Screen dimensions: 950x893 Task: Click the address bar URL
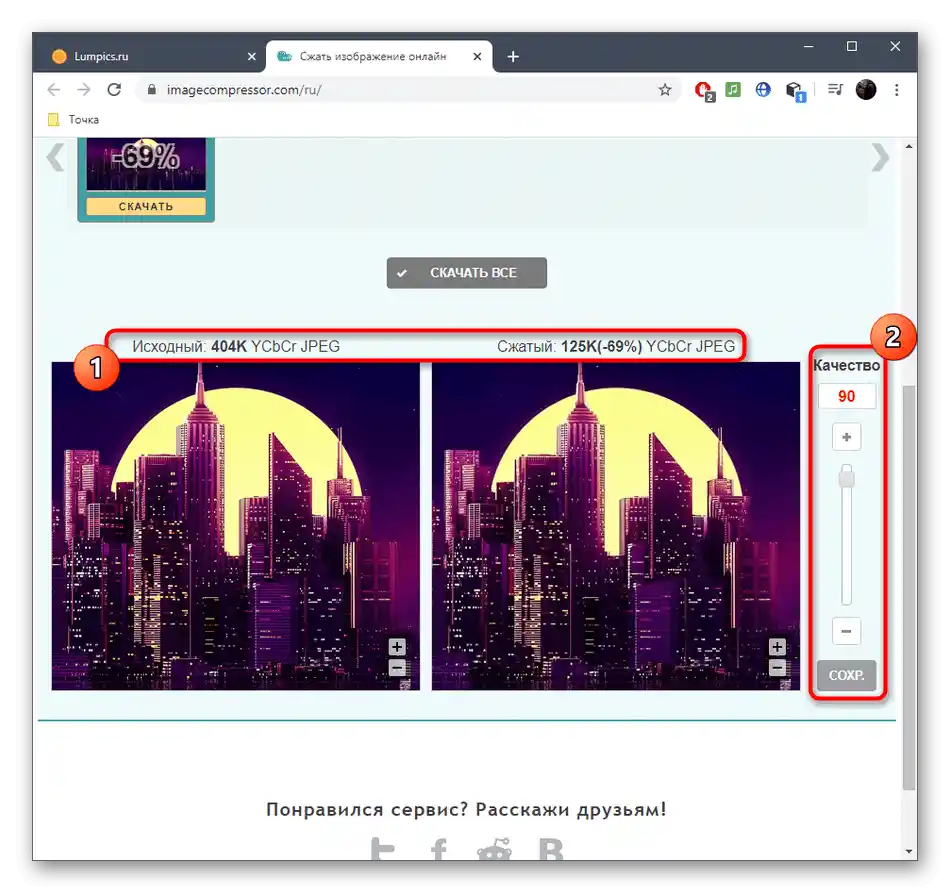coord(244,90)
